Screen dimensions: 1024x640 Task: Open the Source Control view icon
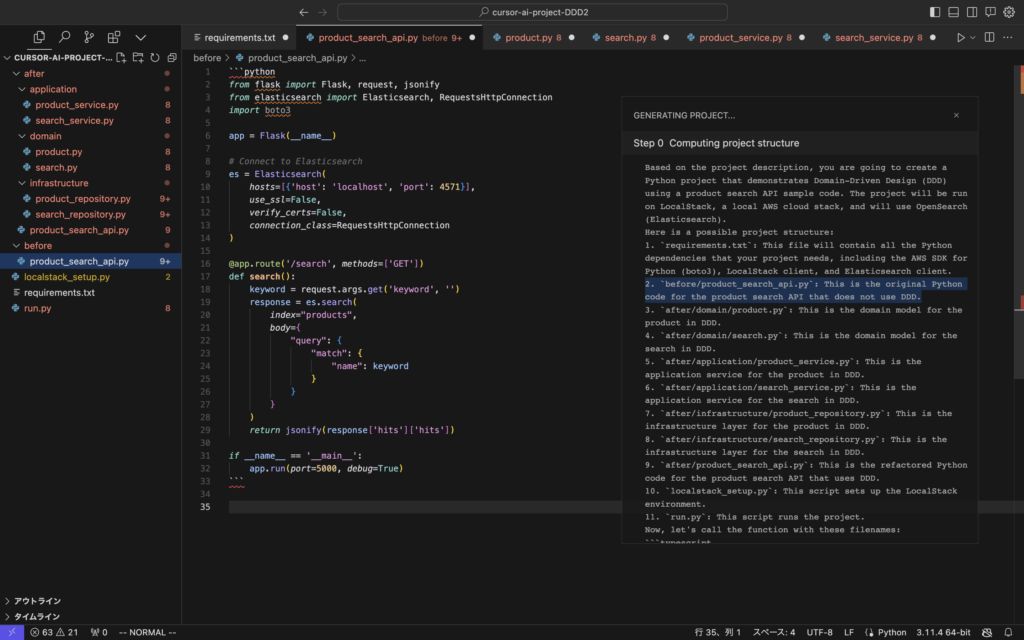click(x=89, y=37)
